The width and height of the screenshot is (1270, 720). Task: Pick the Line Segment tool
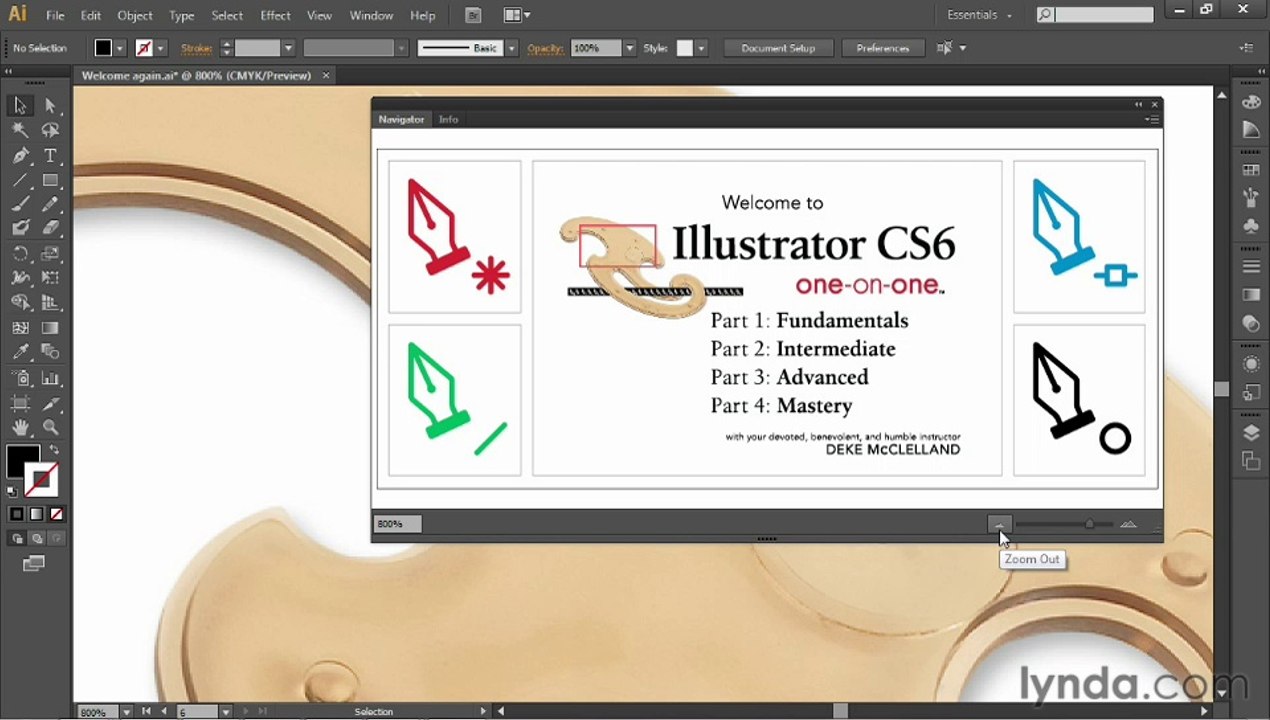coord(20,181)
